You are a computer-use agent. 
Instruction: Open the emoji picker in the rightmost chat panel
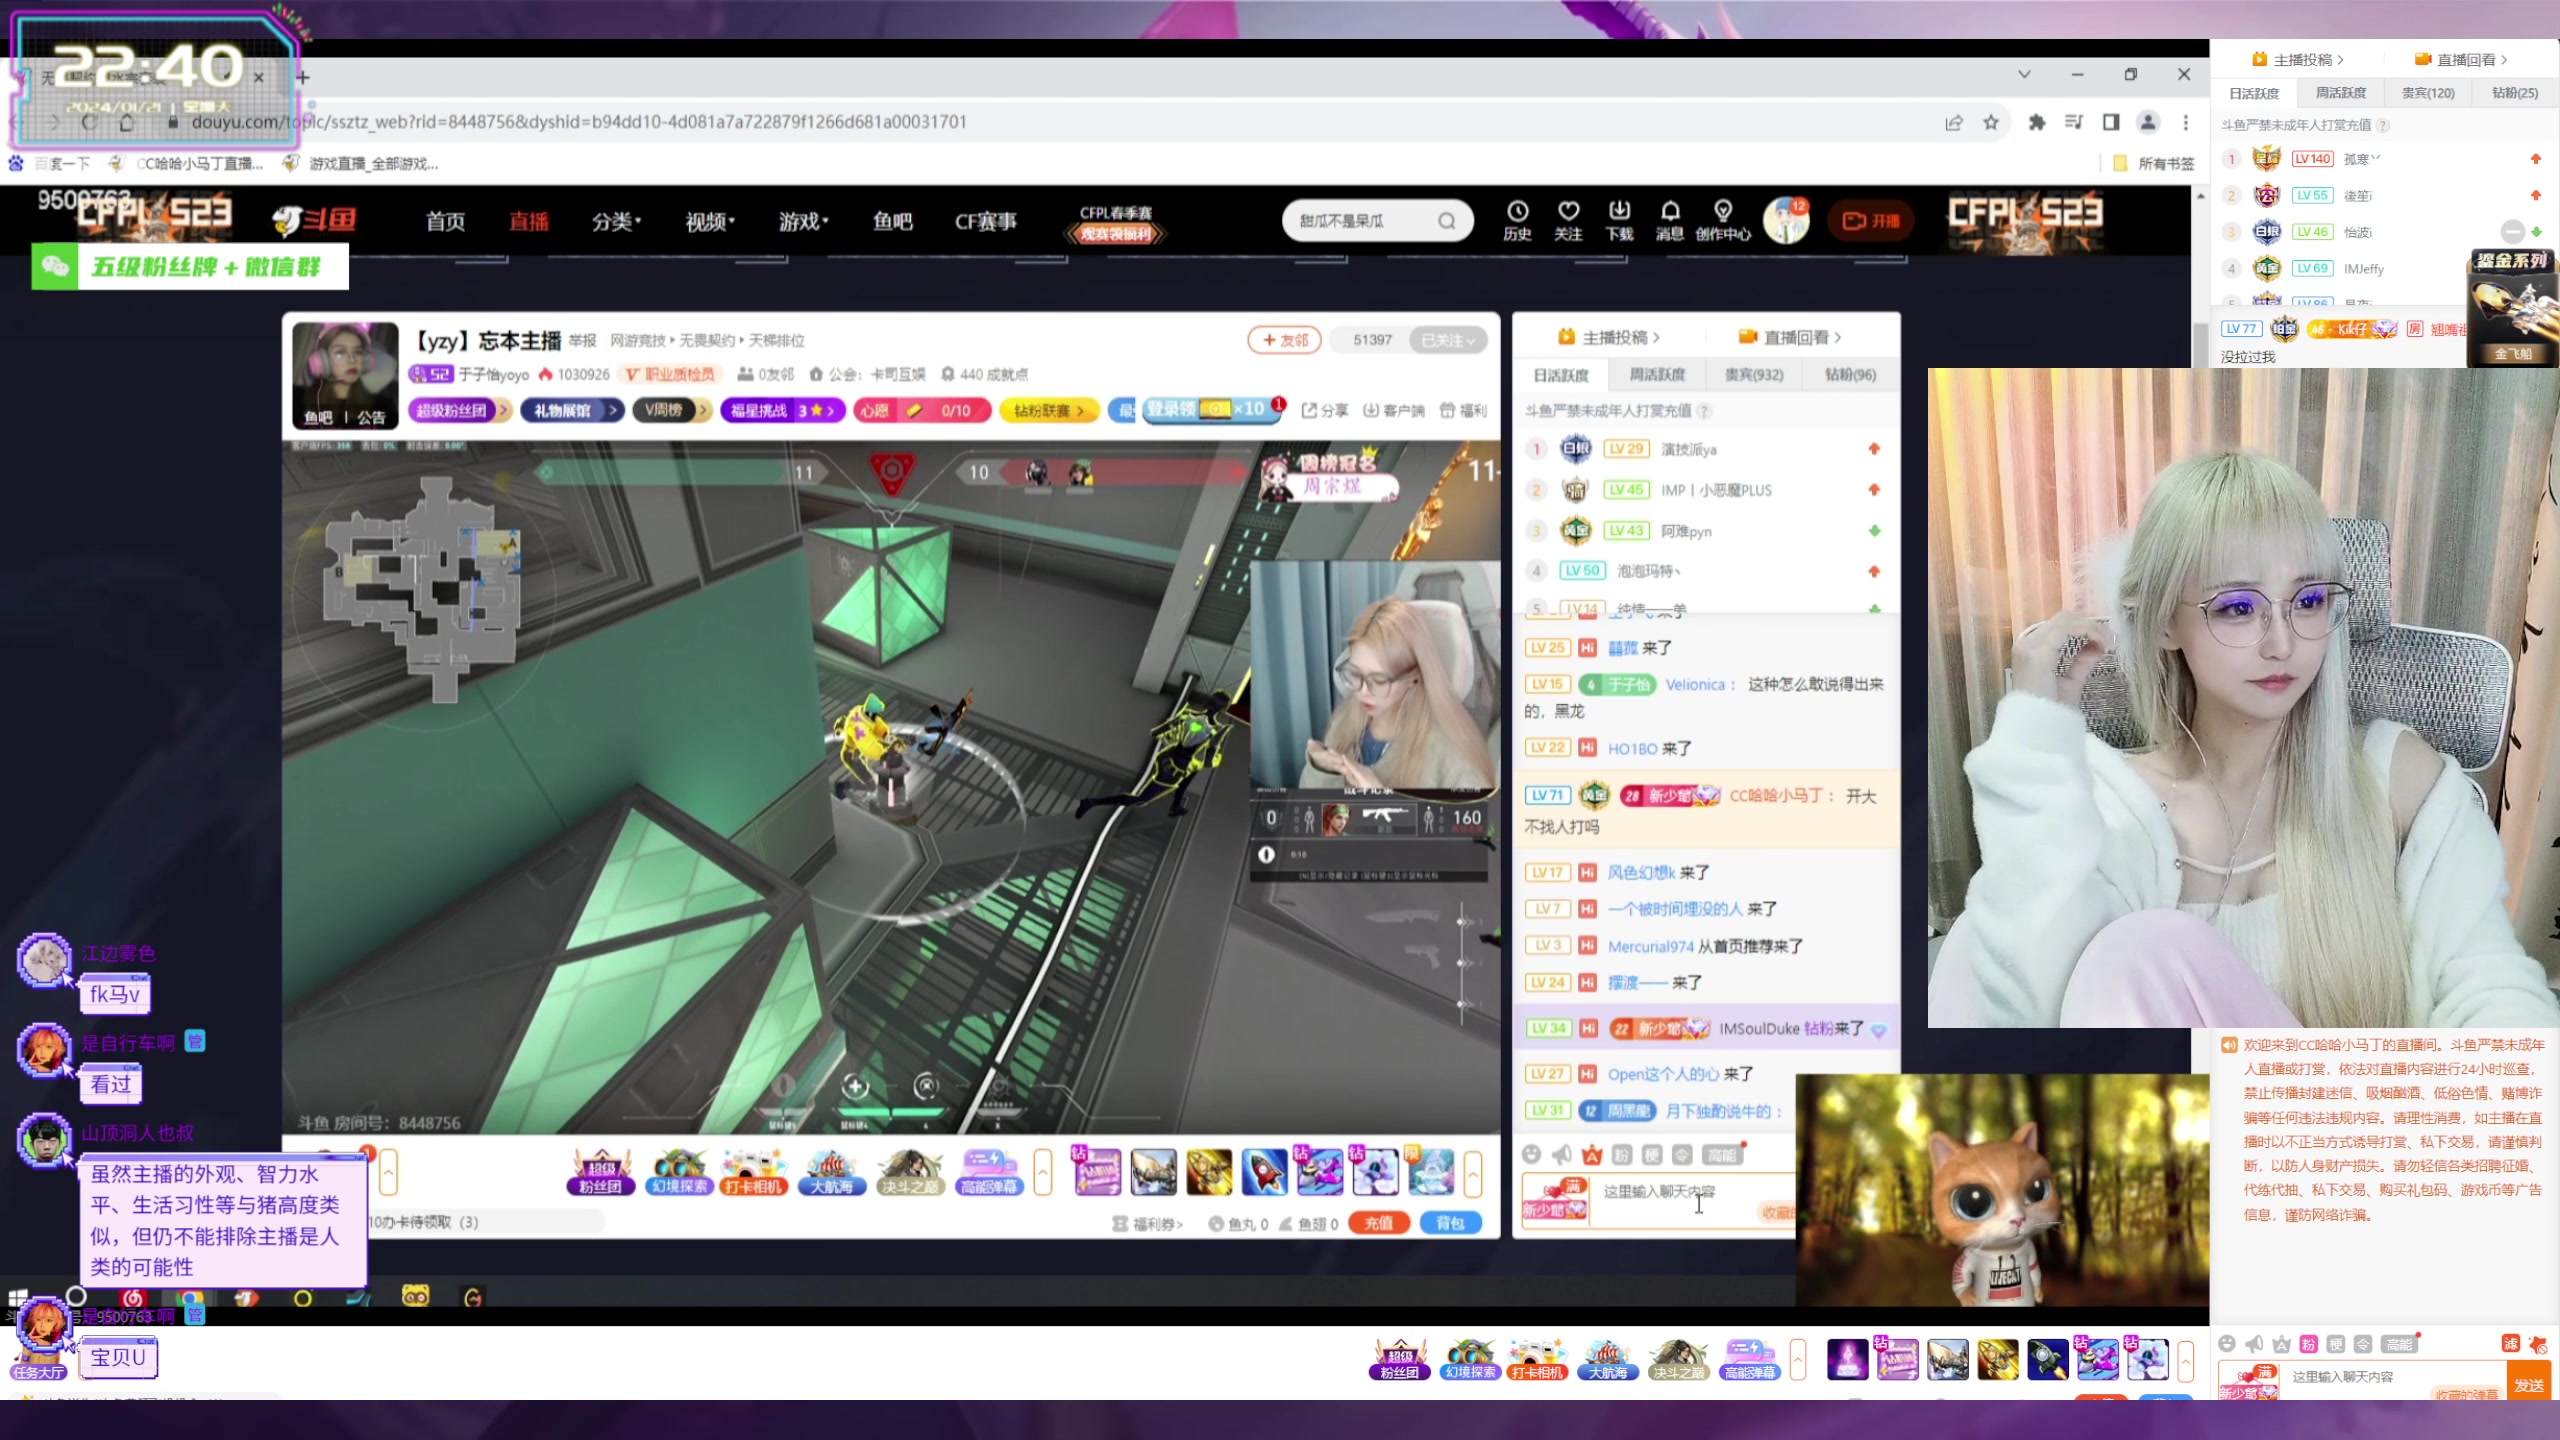[x=2227, y=1344]
